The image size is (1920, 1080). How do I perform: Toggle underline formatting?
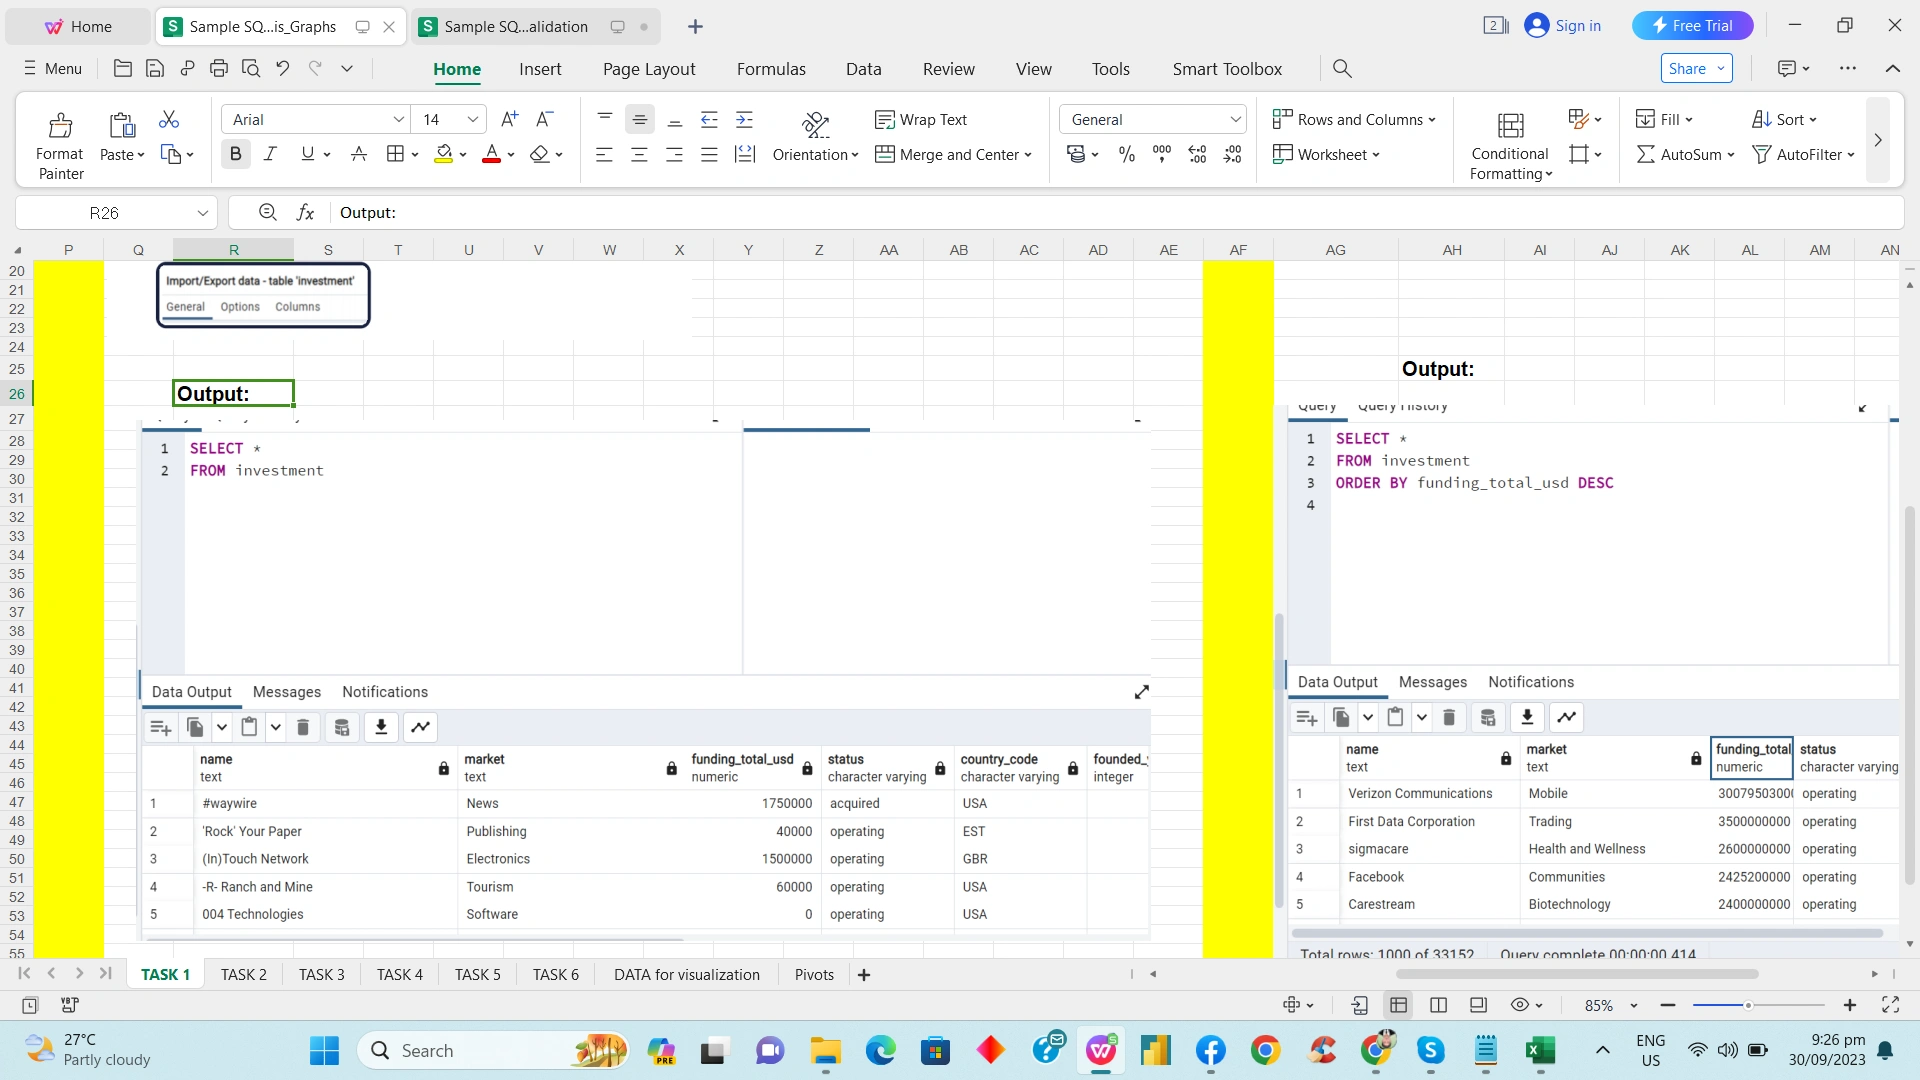pos(306,153)
